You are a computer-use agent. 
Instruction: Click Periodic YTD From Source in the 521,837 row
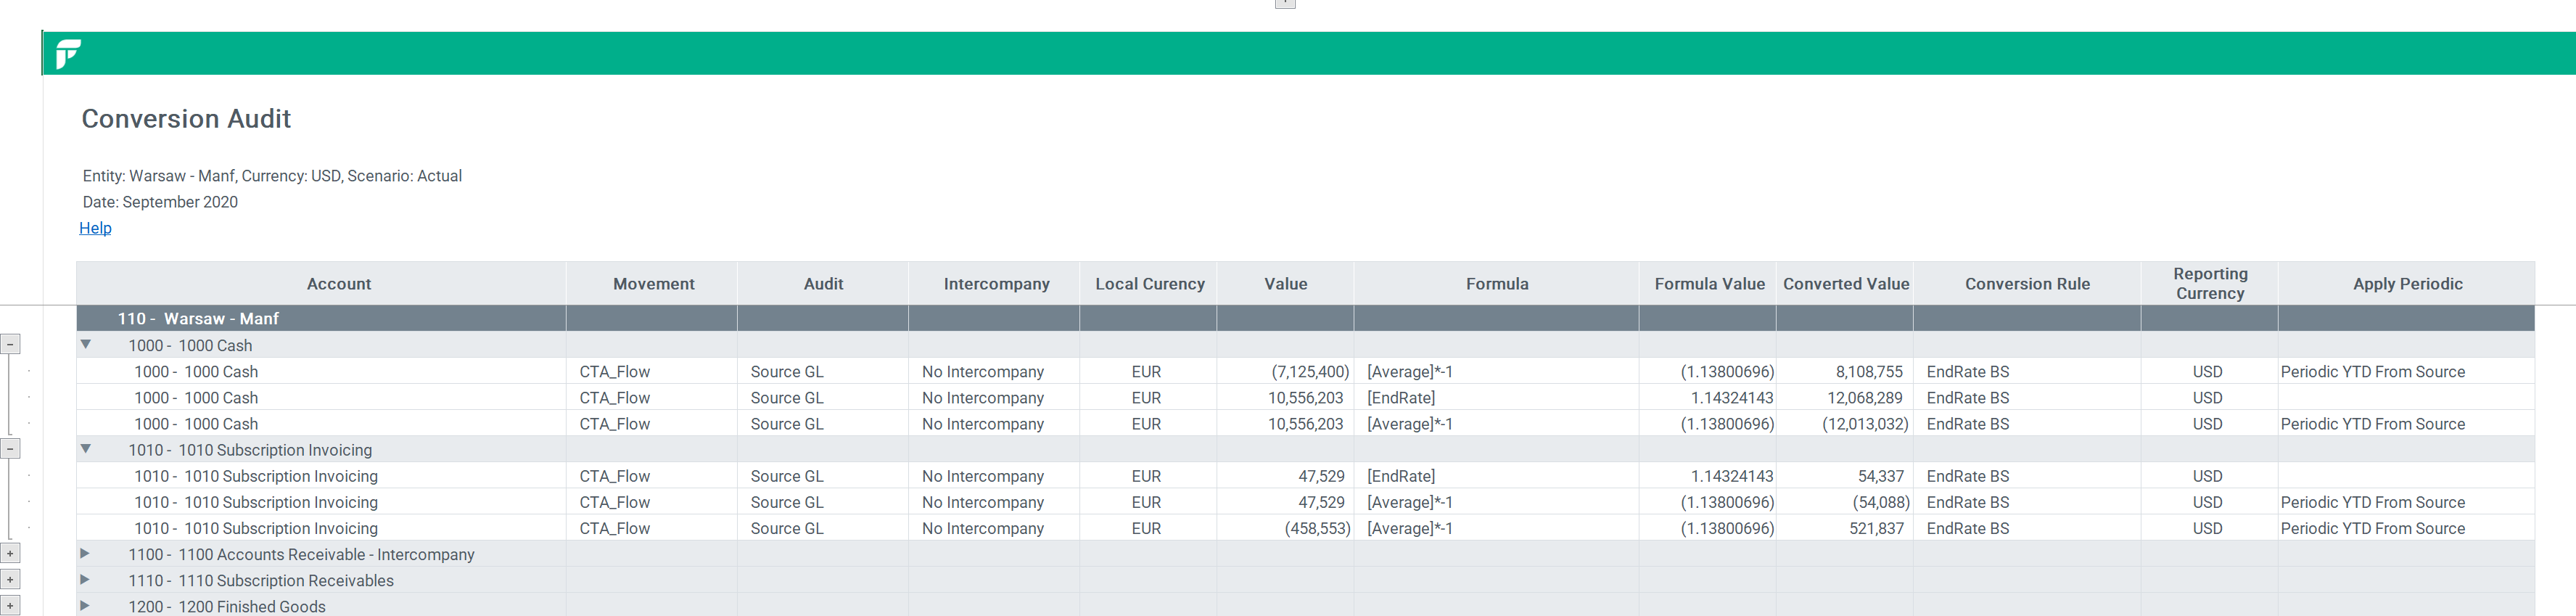tap(2372, 527)
